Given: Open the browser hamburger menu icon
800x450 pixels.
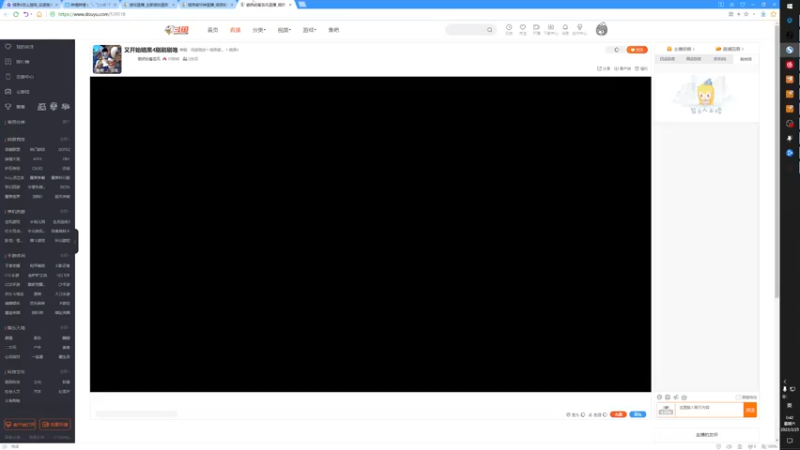Looking at the screenshot, I should (x=732, y=4).
